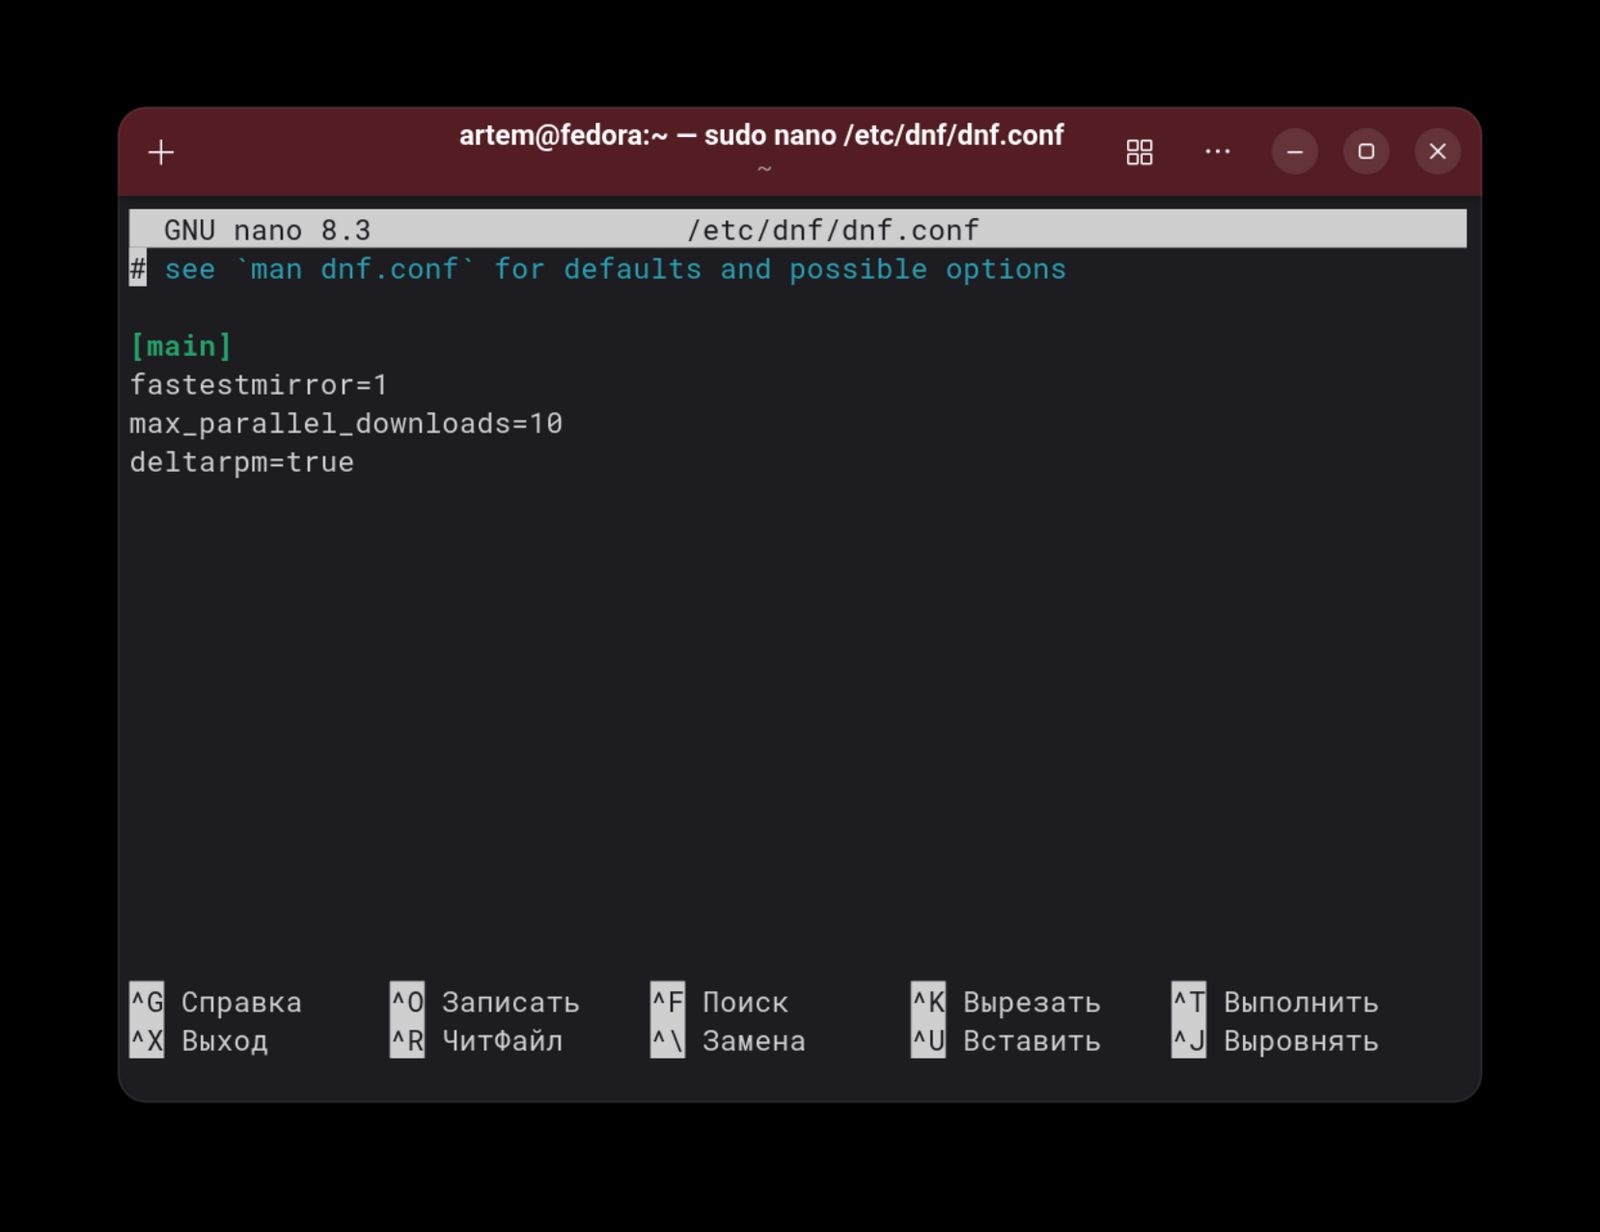Screen dimensions: 1600x1232
Task: Click the ^G Справка help shortcut
Action: tap(216, 1002)
